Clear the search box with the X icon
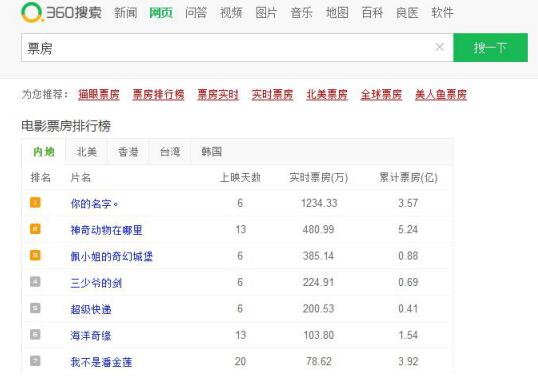The width and height of the screenshot is (538, 383). pyautogui.click(x=440, y=47)
